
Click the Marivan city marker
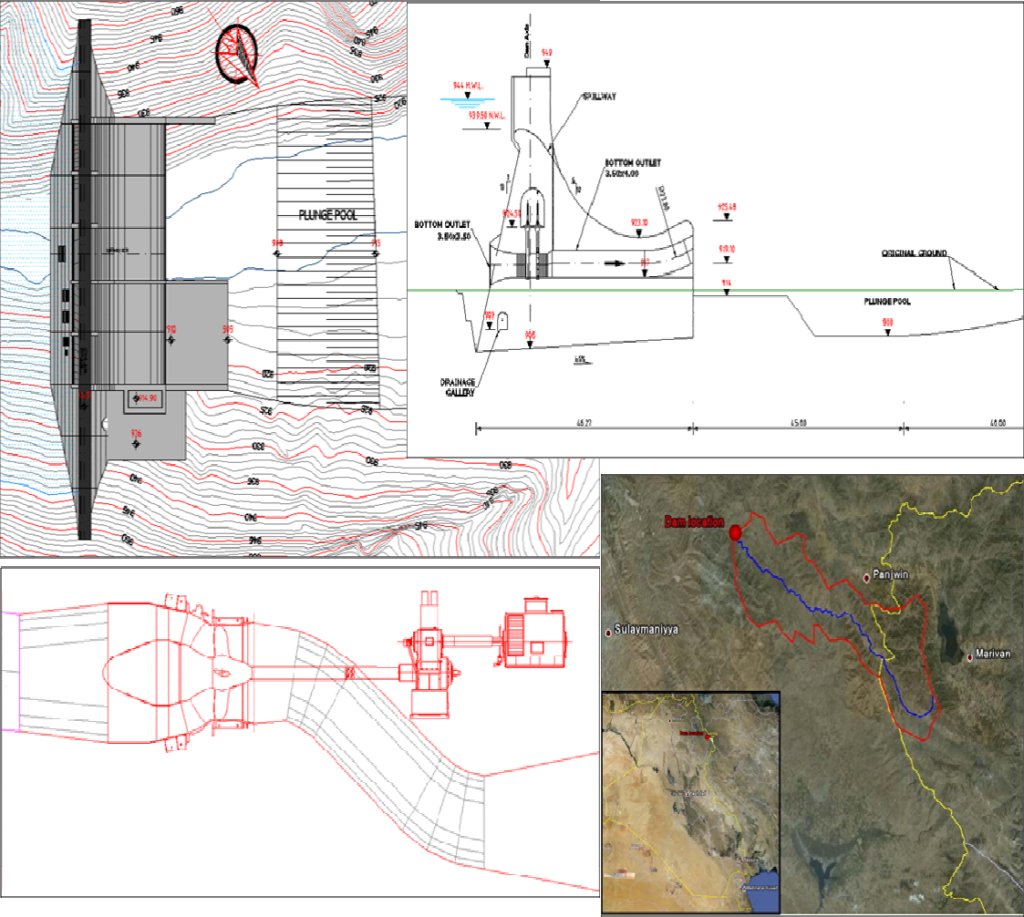(968, 657)
